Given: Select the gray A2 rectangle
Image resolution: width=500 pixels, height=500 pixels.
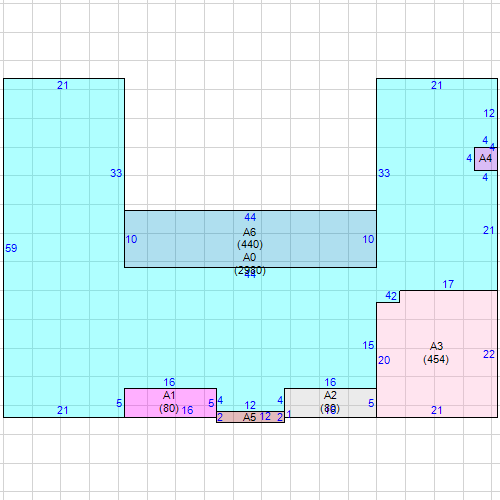Looking at the screenshot, I should coord(330,403).
